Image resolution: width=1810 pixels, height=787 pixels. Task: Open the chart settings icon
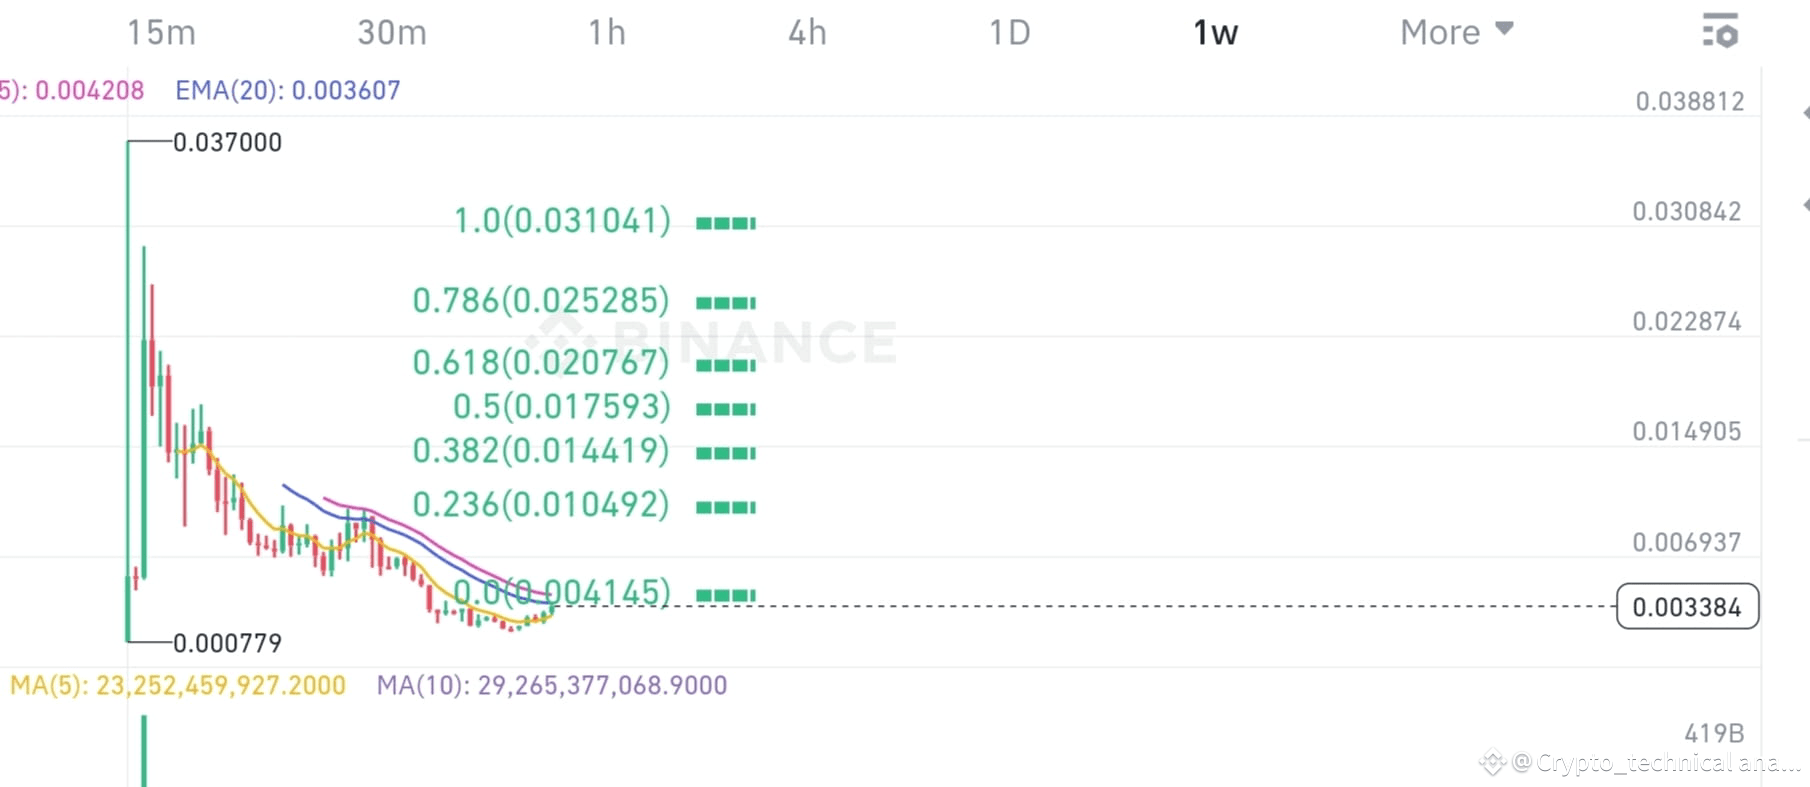click(1722, 32)
